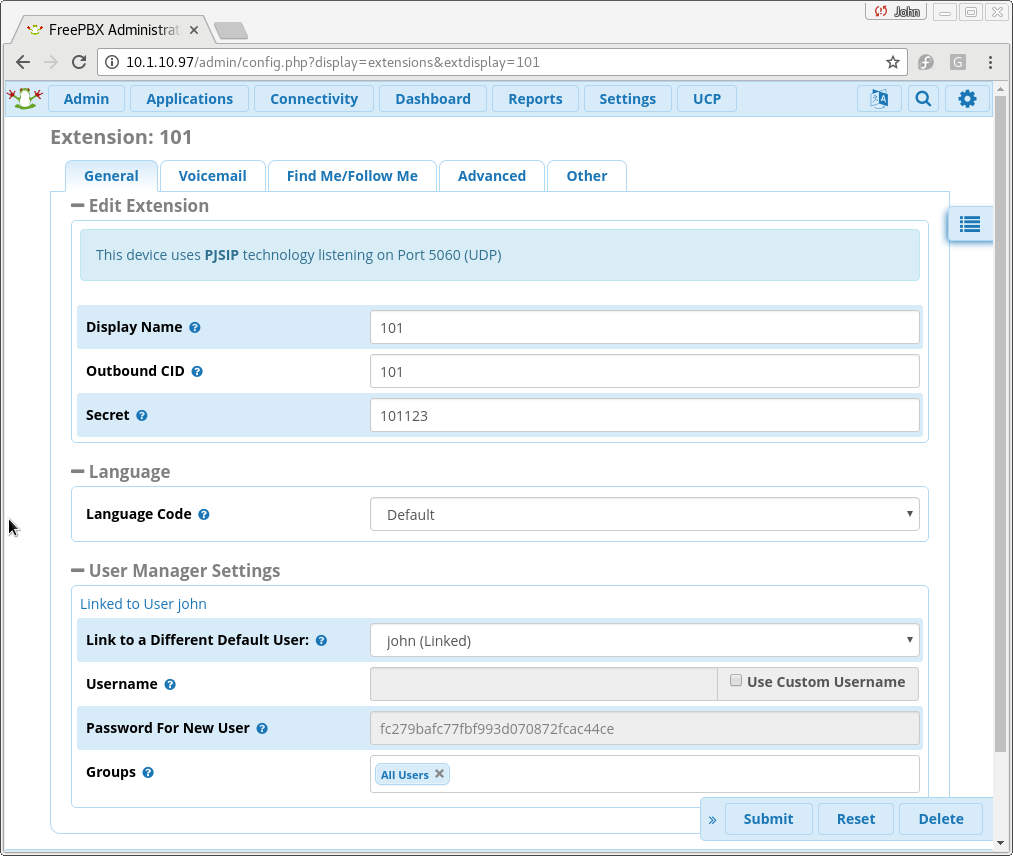Click the Display Name help icon

pyautogui.click(x=195, y=327)
